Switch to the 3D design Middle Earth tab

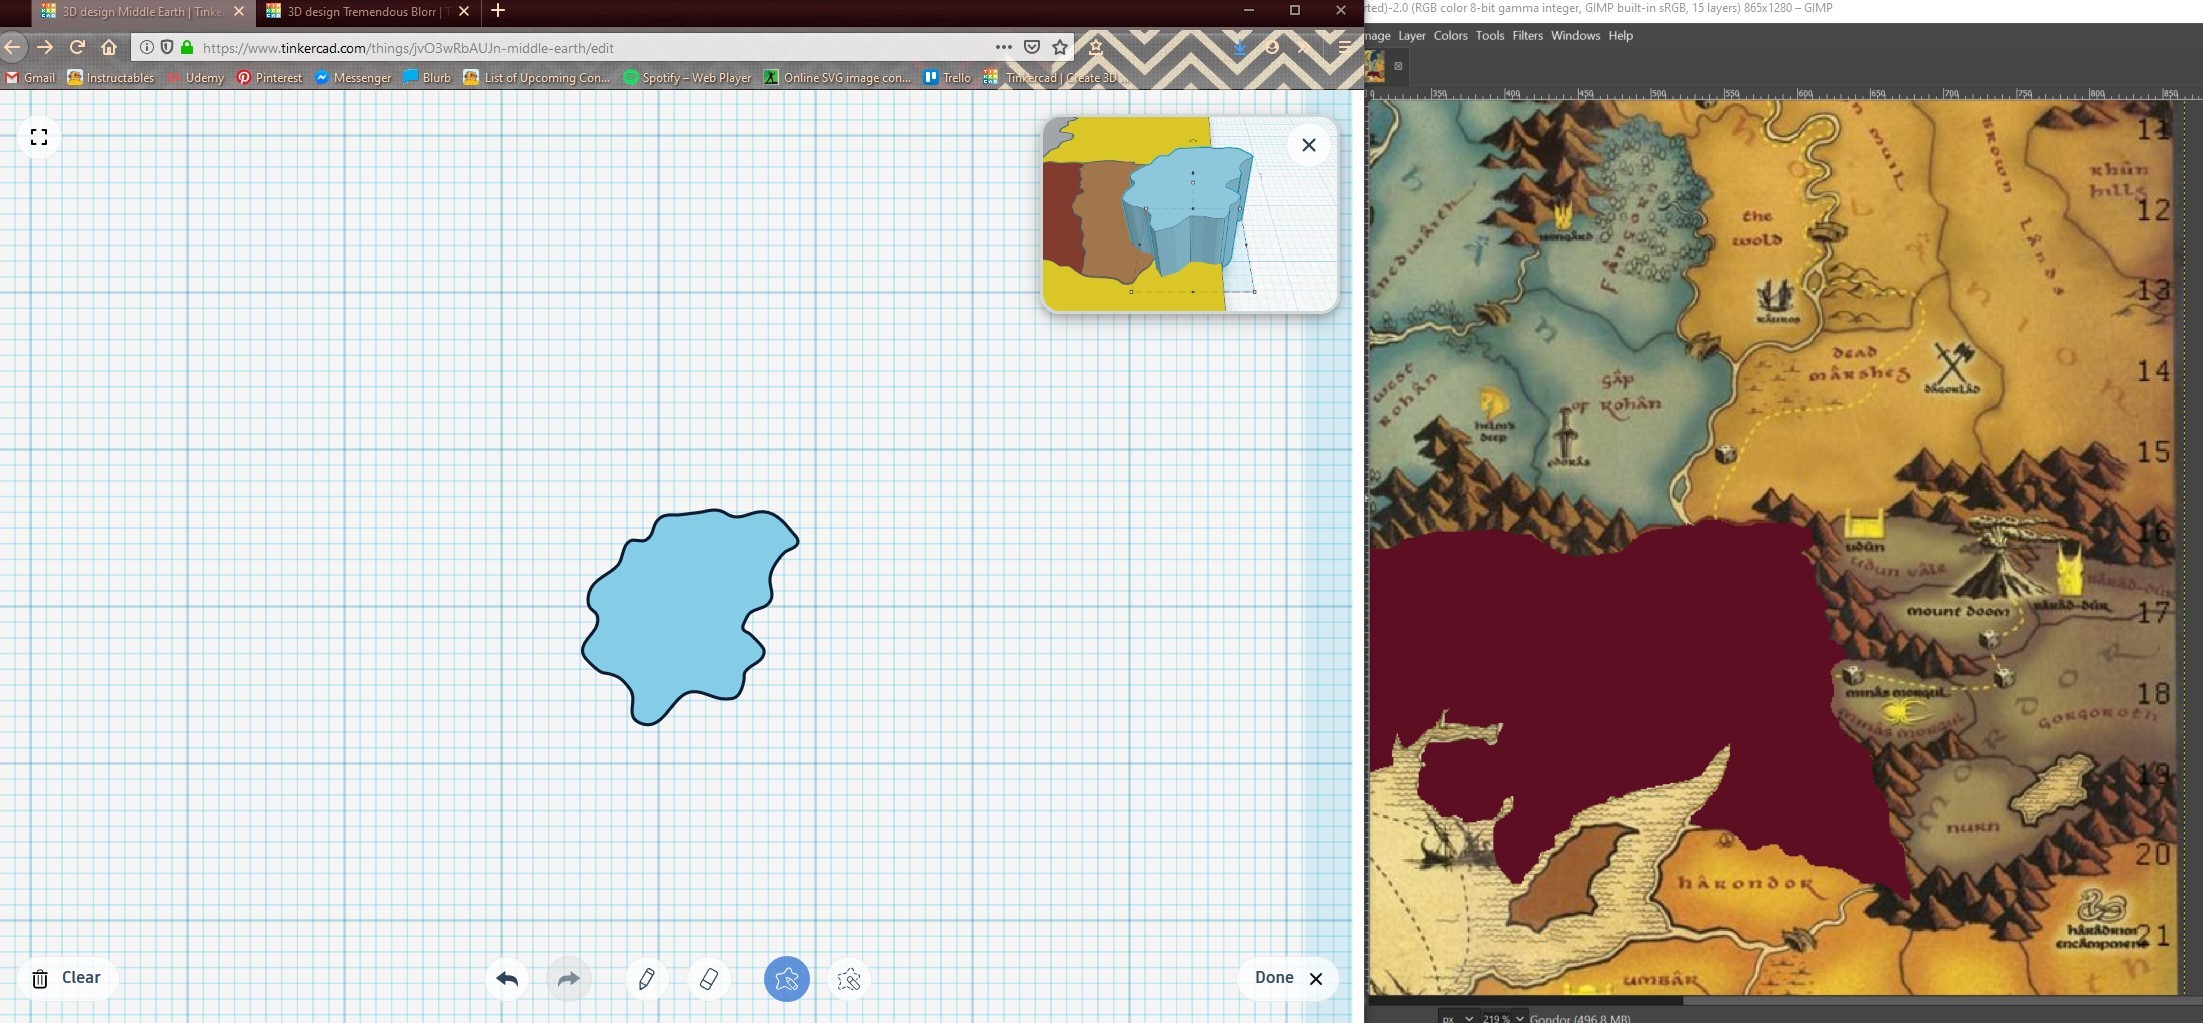[142, 12]
